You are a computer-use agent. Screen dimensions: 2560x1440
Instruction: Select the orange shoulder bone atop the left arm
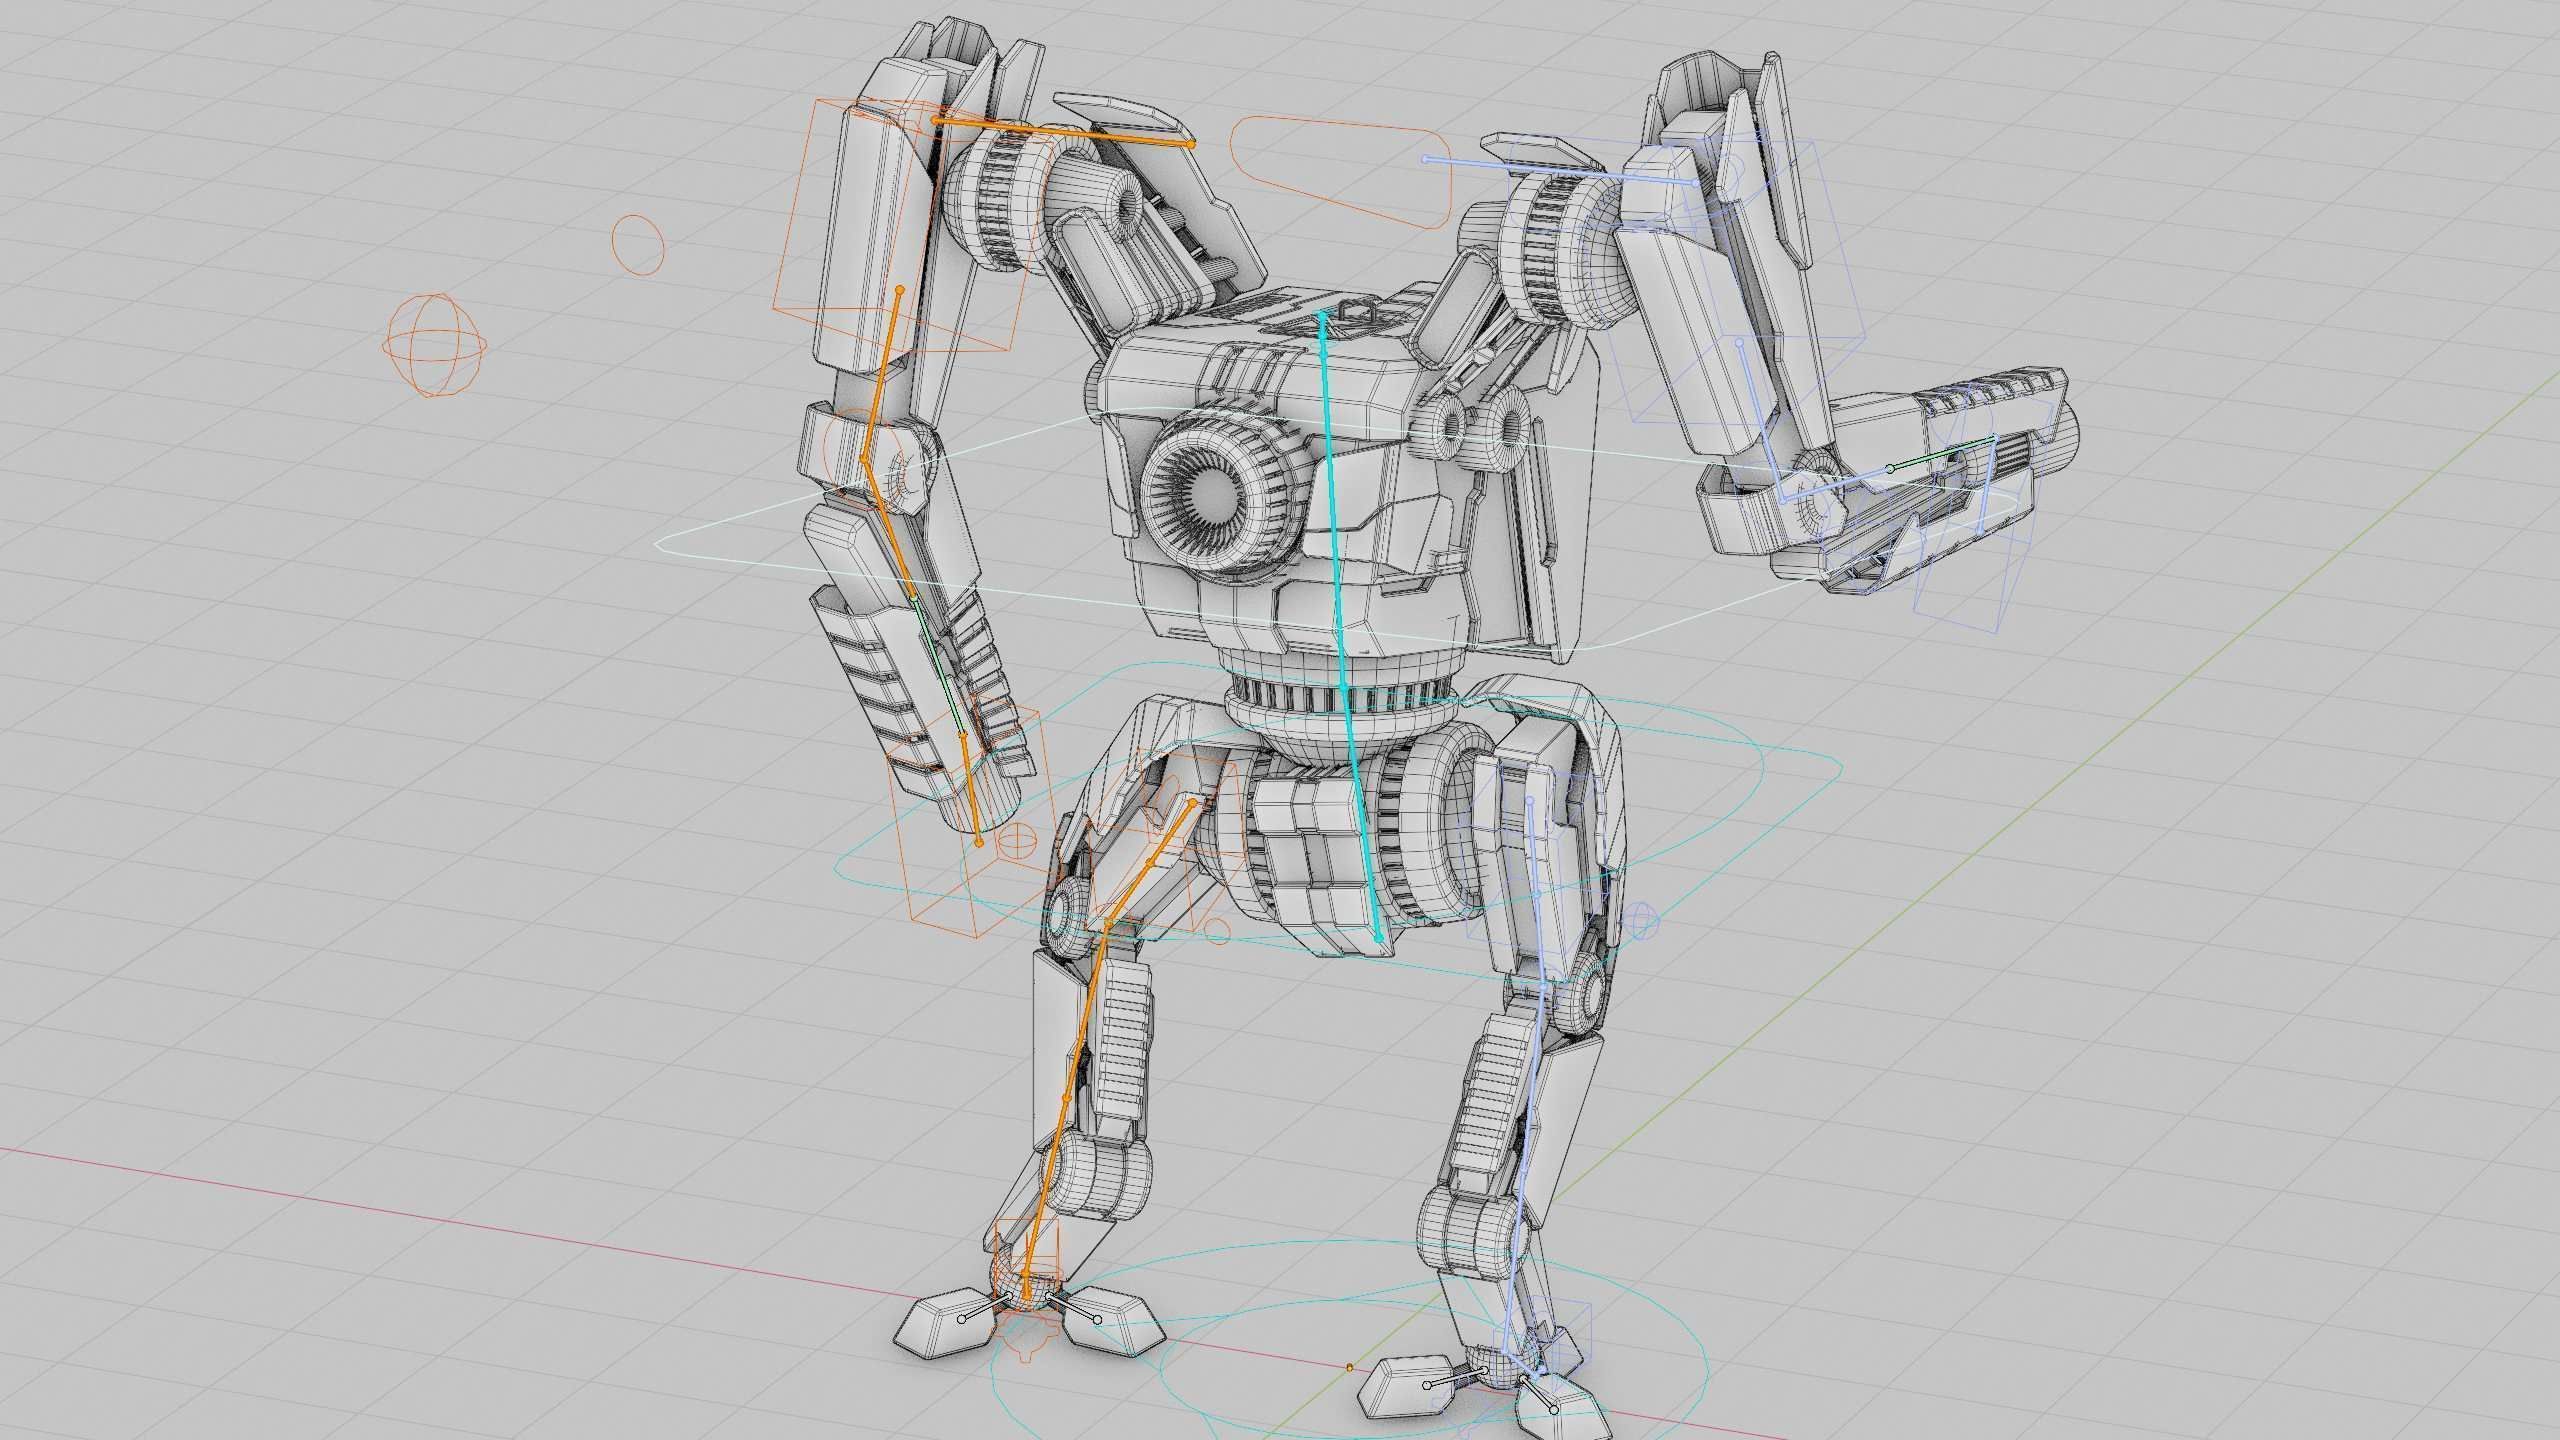point(1063,132)
